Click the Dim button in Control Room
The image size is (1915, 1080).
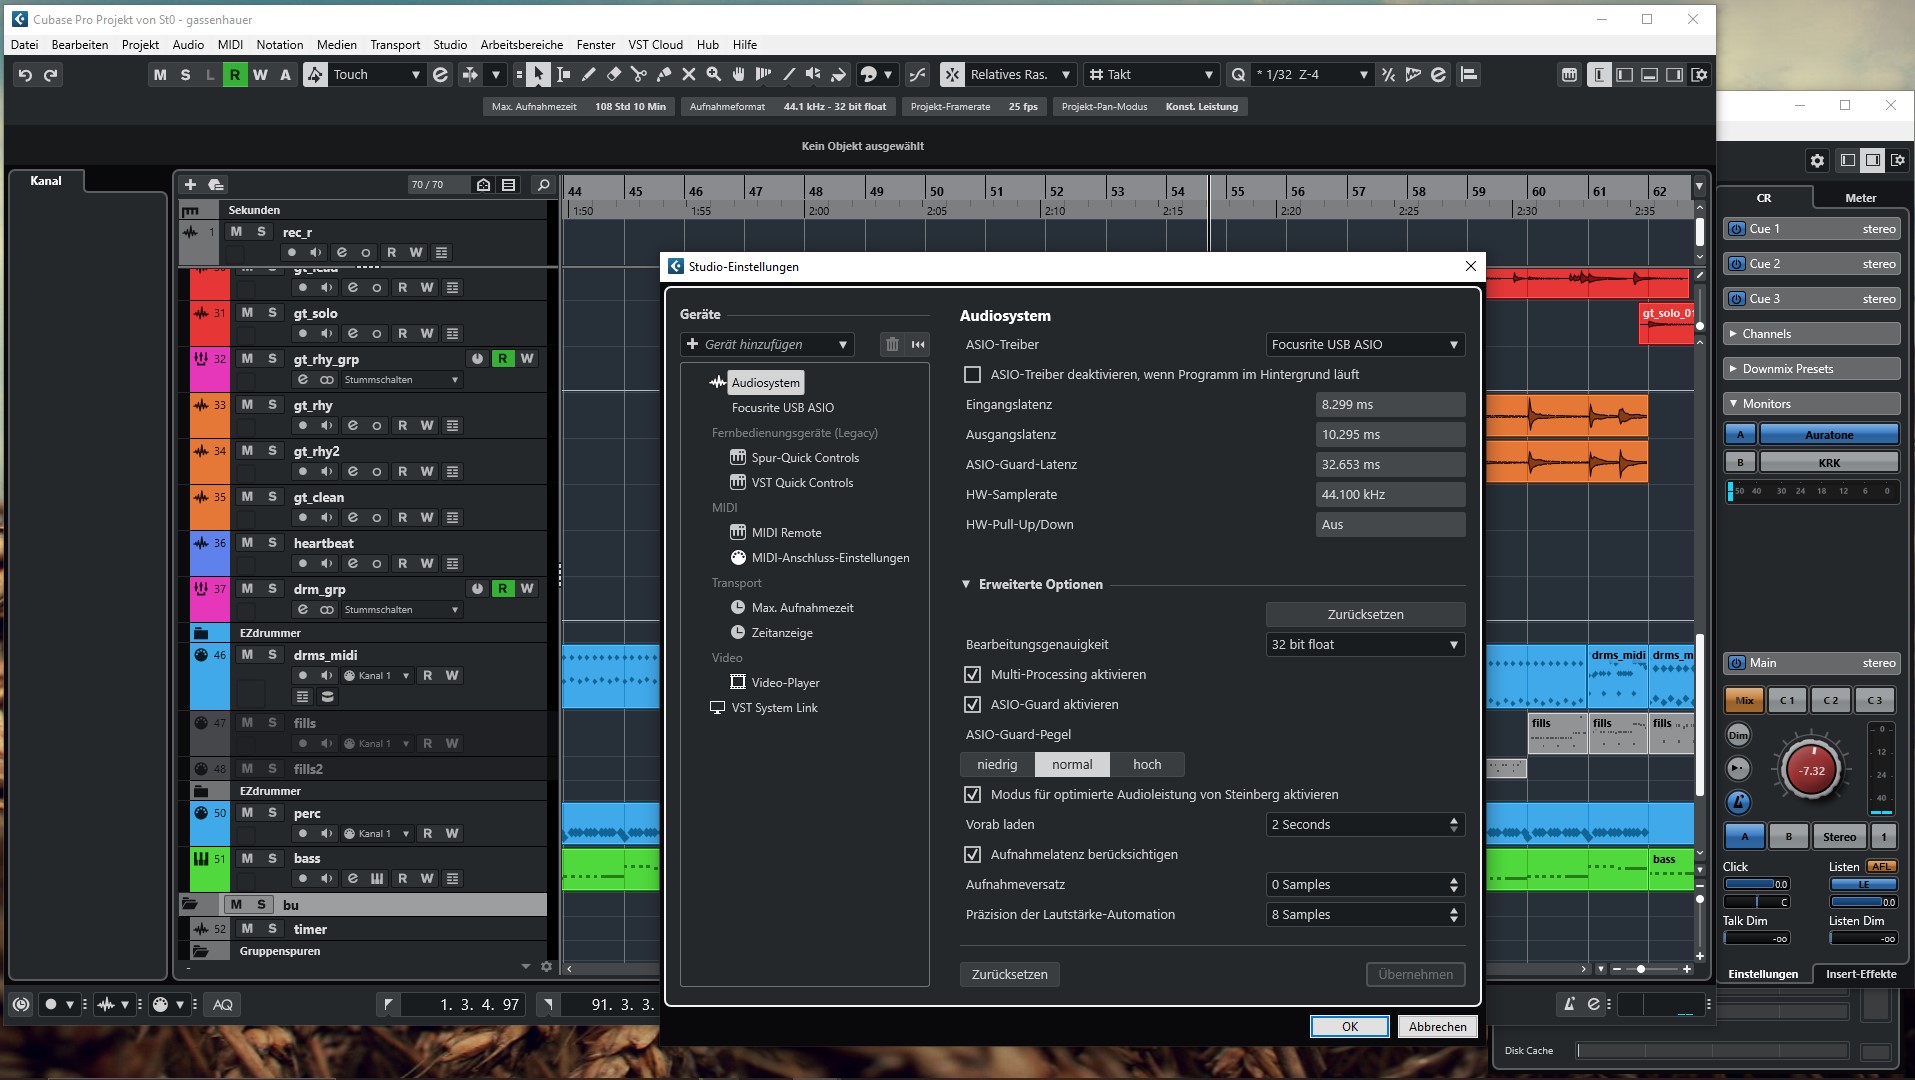pos(1739,735)
